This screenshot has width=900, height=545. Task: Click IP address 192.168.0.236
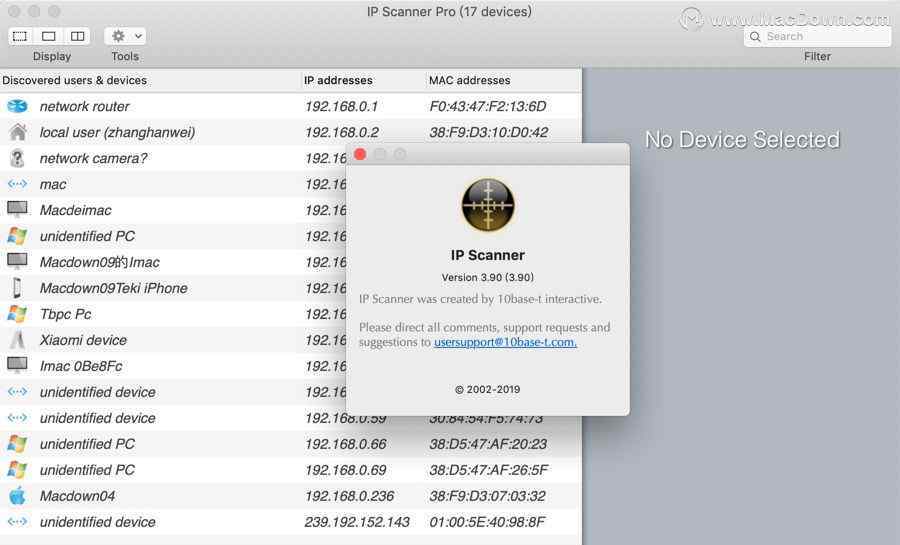coord(350,496)
